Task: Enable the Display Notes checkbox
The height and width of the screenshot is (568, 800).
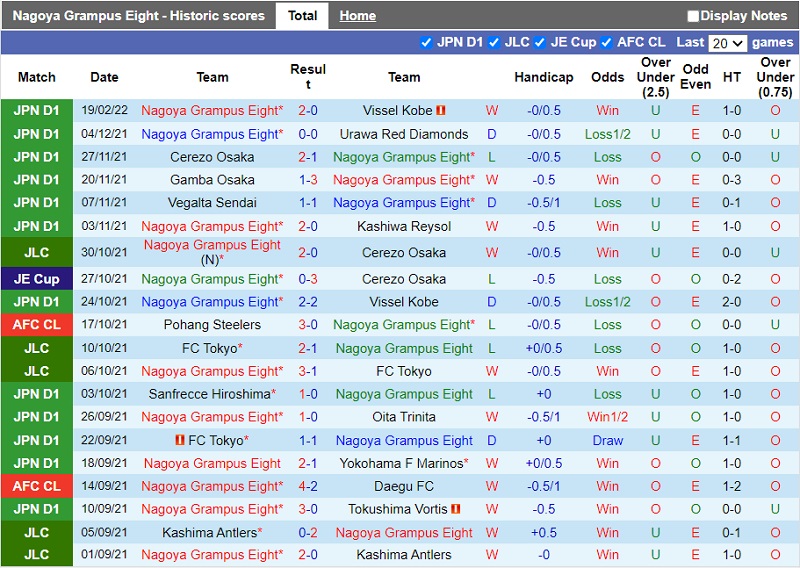Action: [x=693, y=16]
